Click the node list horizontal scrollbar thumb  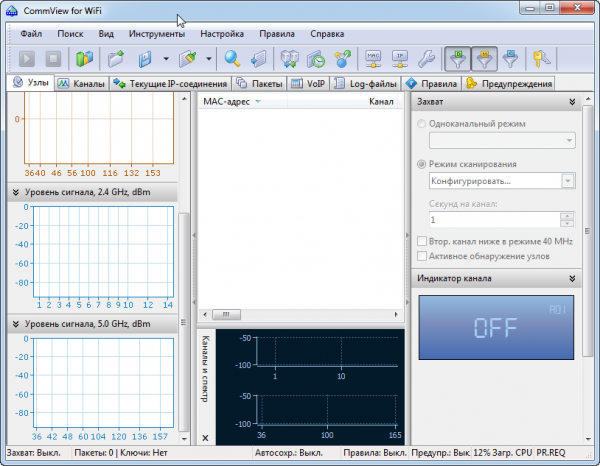226,314
